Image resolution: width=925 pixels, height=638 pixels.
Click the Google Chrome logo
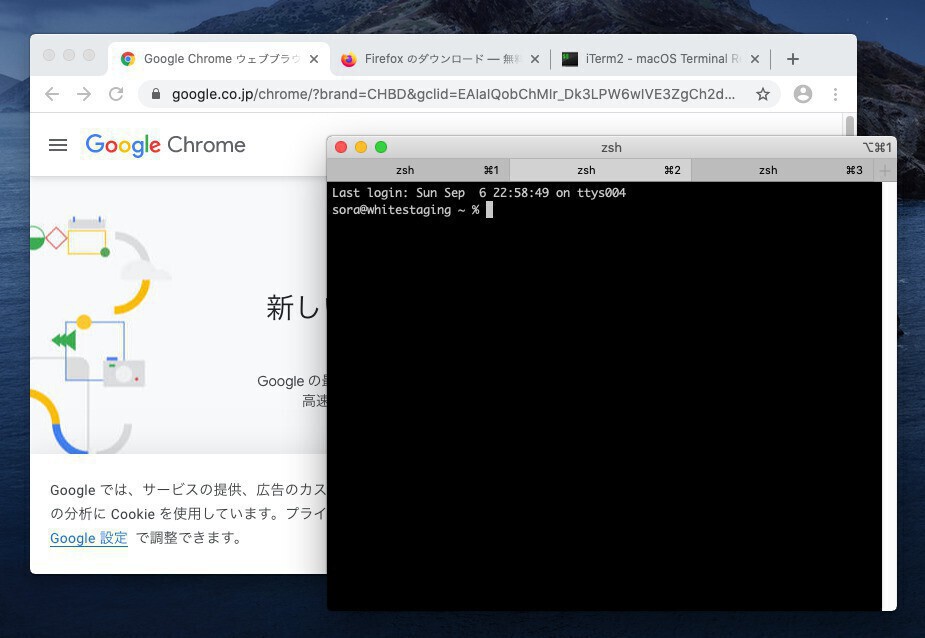click(165, 145)
